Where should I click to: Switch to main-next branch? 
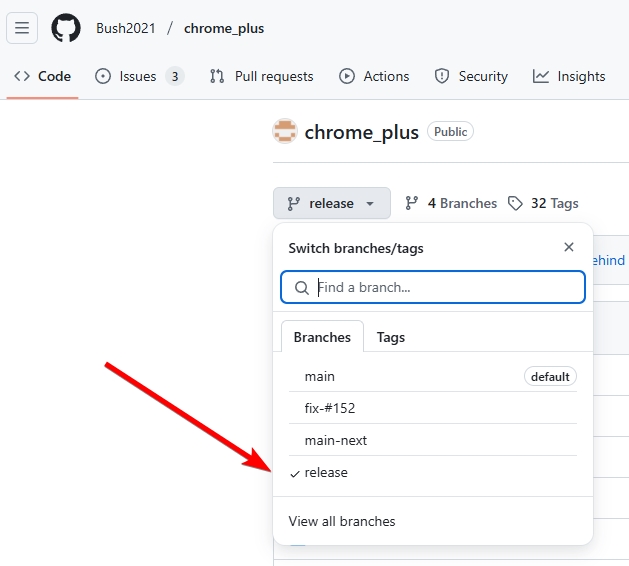[336, 440]
